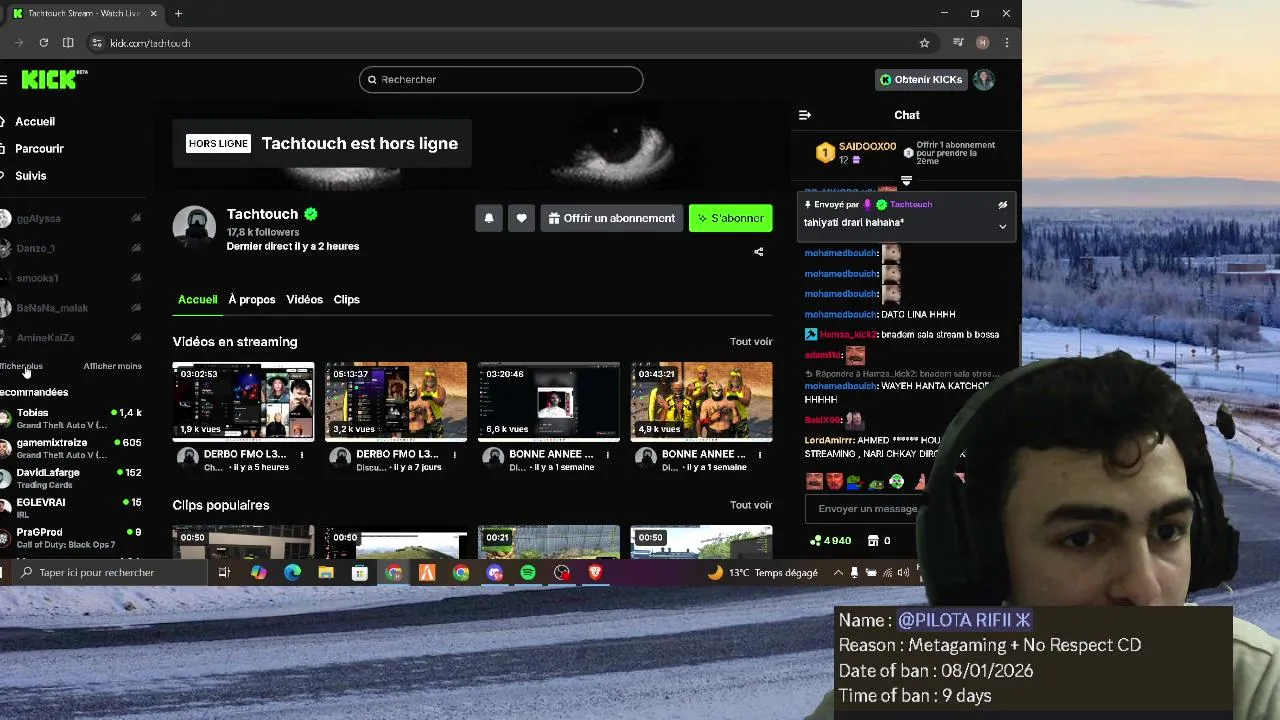Screen dimensions: 1280x720
Task: Focus the Rechercher search field
Action: [x=501, y=80]
